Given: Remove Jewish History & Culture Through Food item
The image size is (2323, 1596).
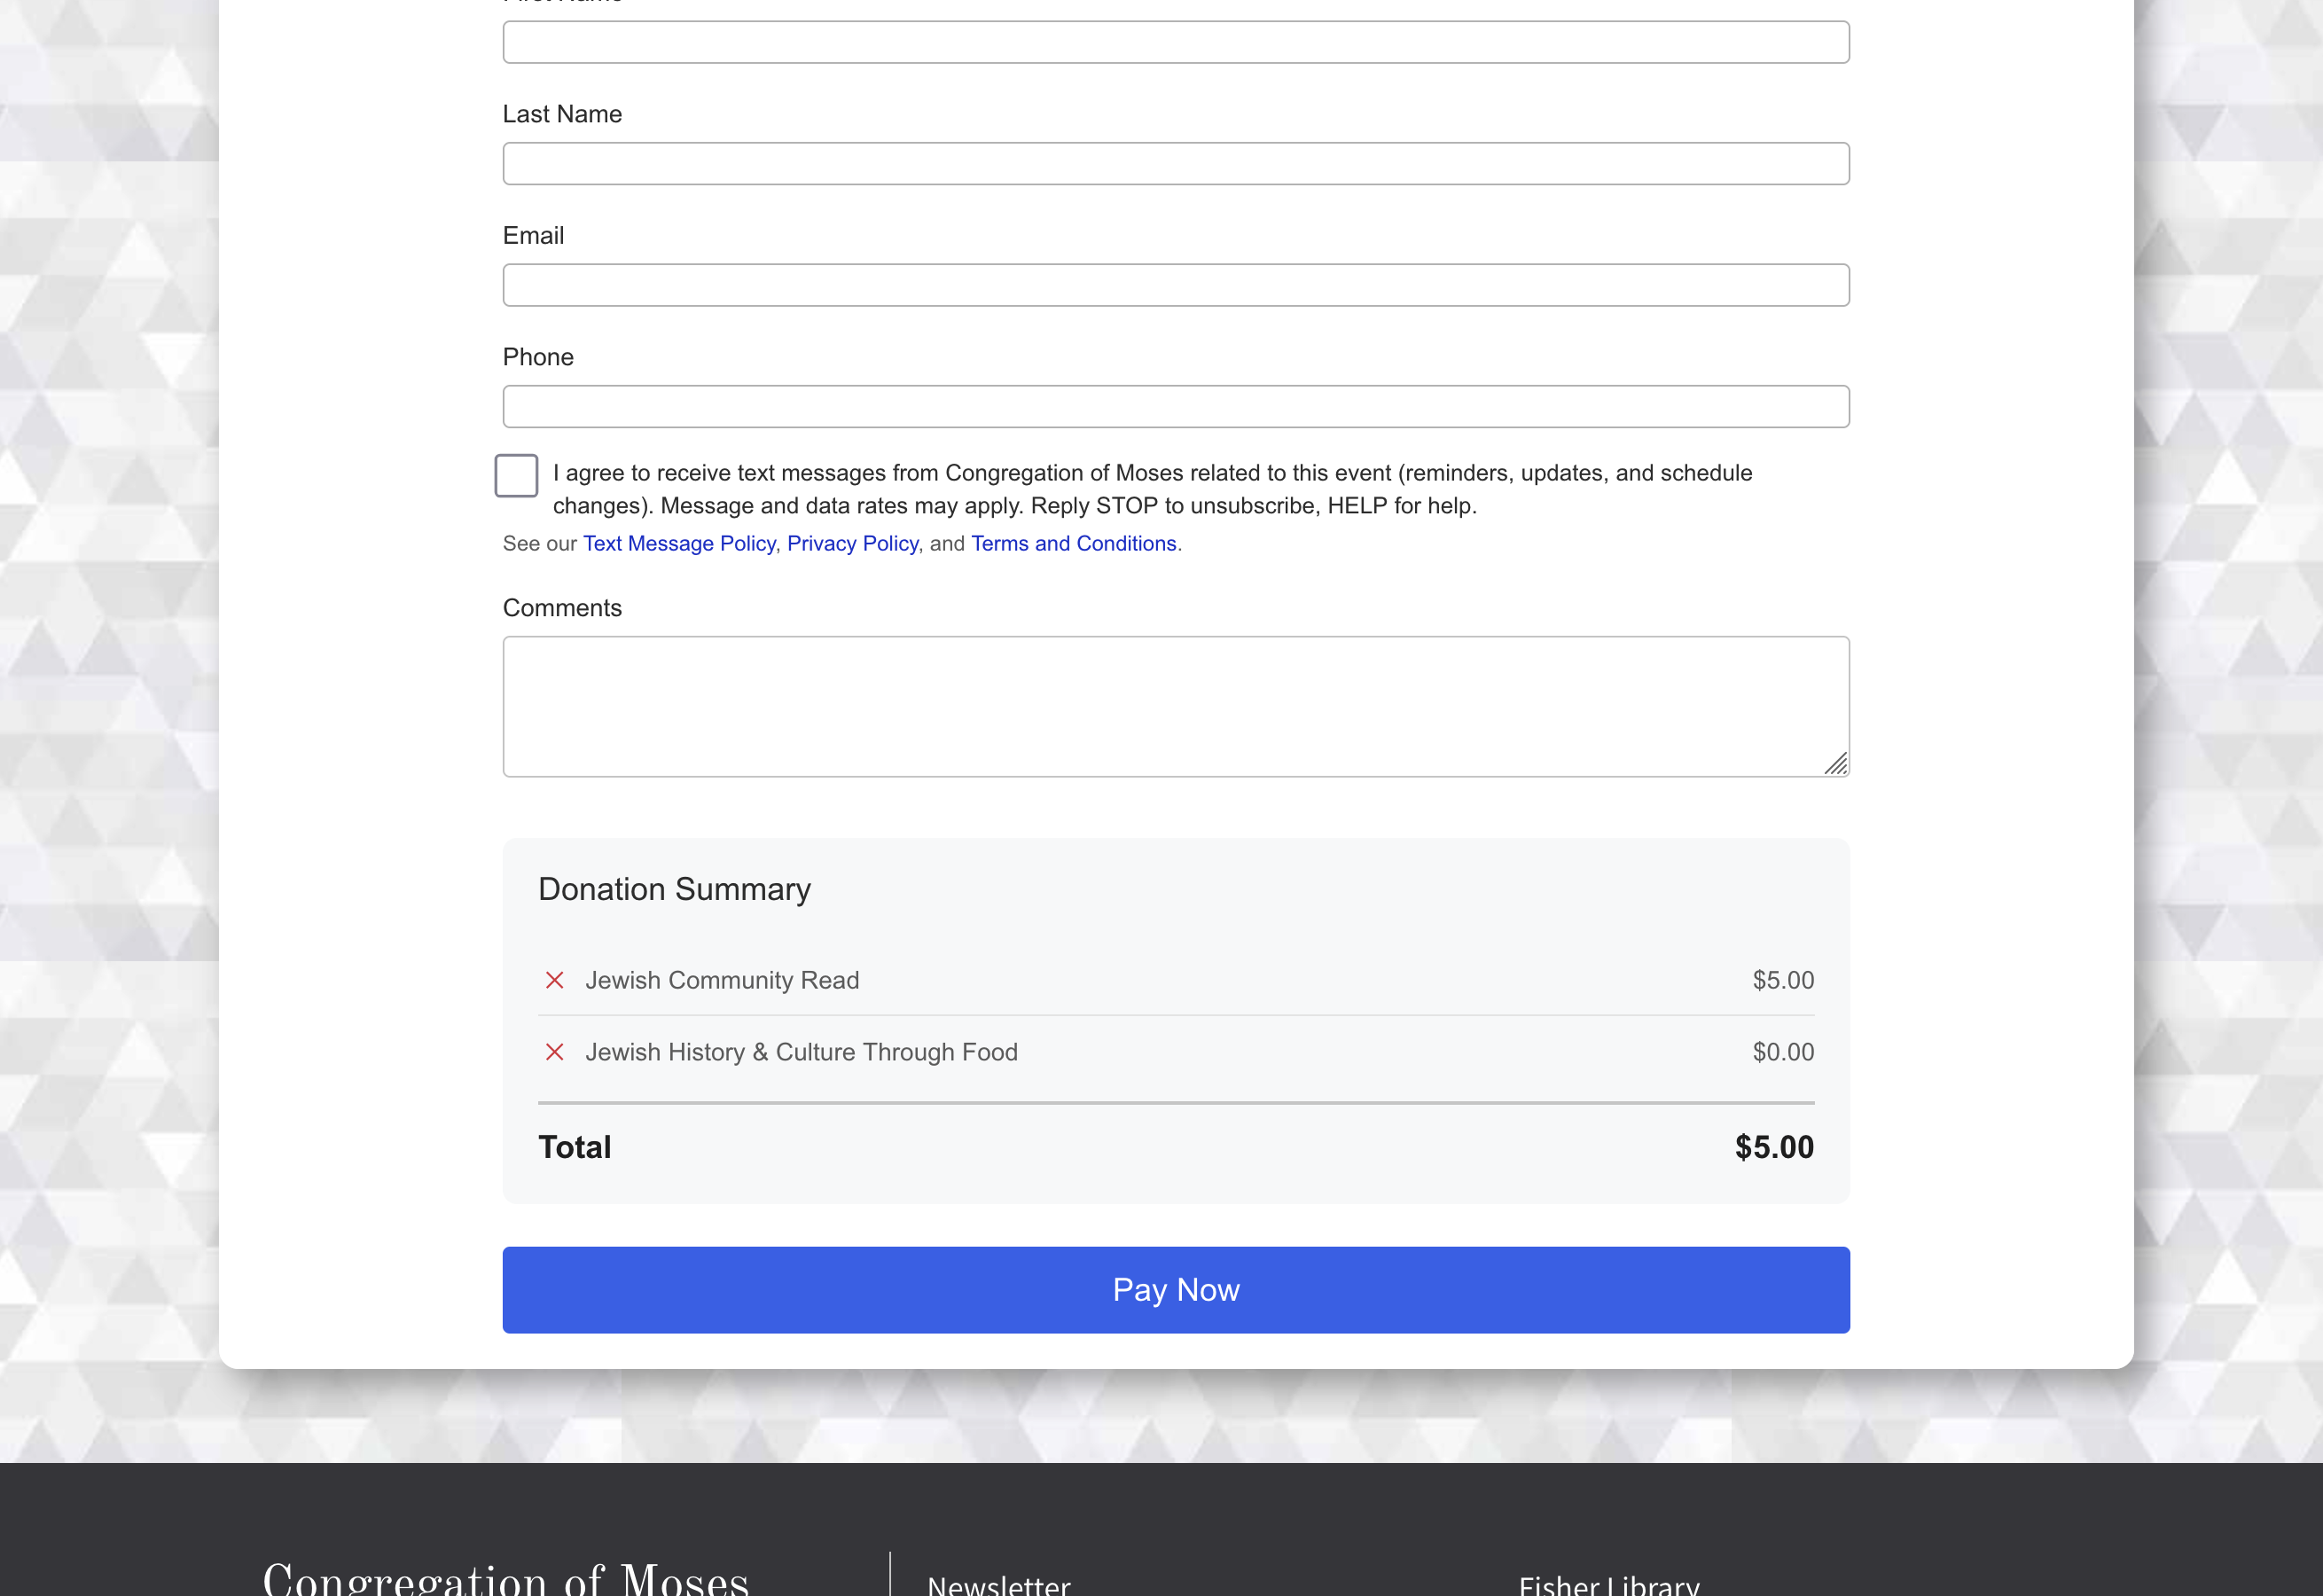Looking at the screenshot, I should tap(554, 1052).
